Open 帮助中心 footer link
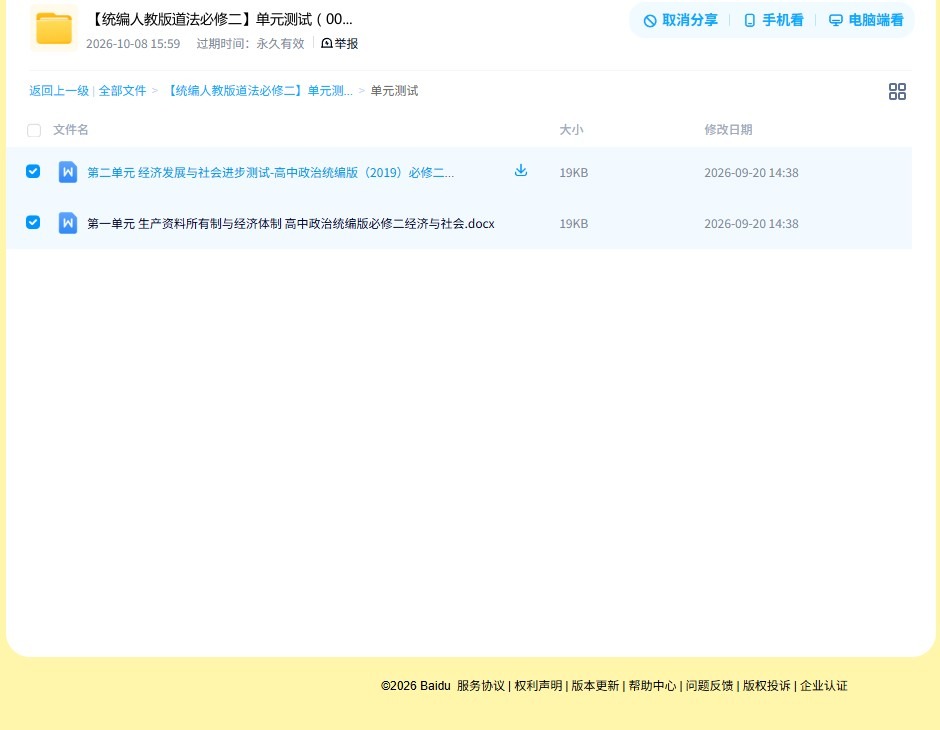Image resolution: width=940 pixels, height=730 pixels. (652, 686)
